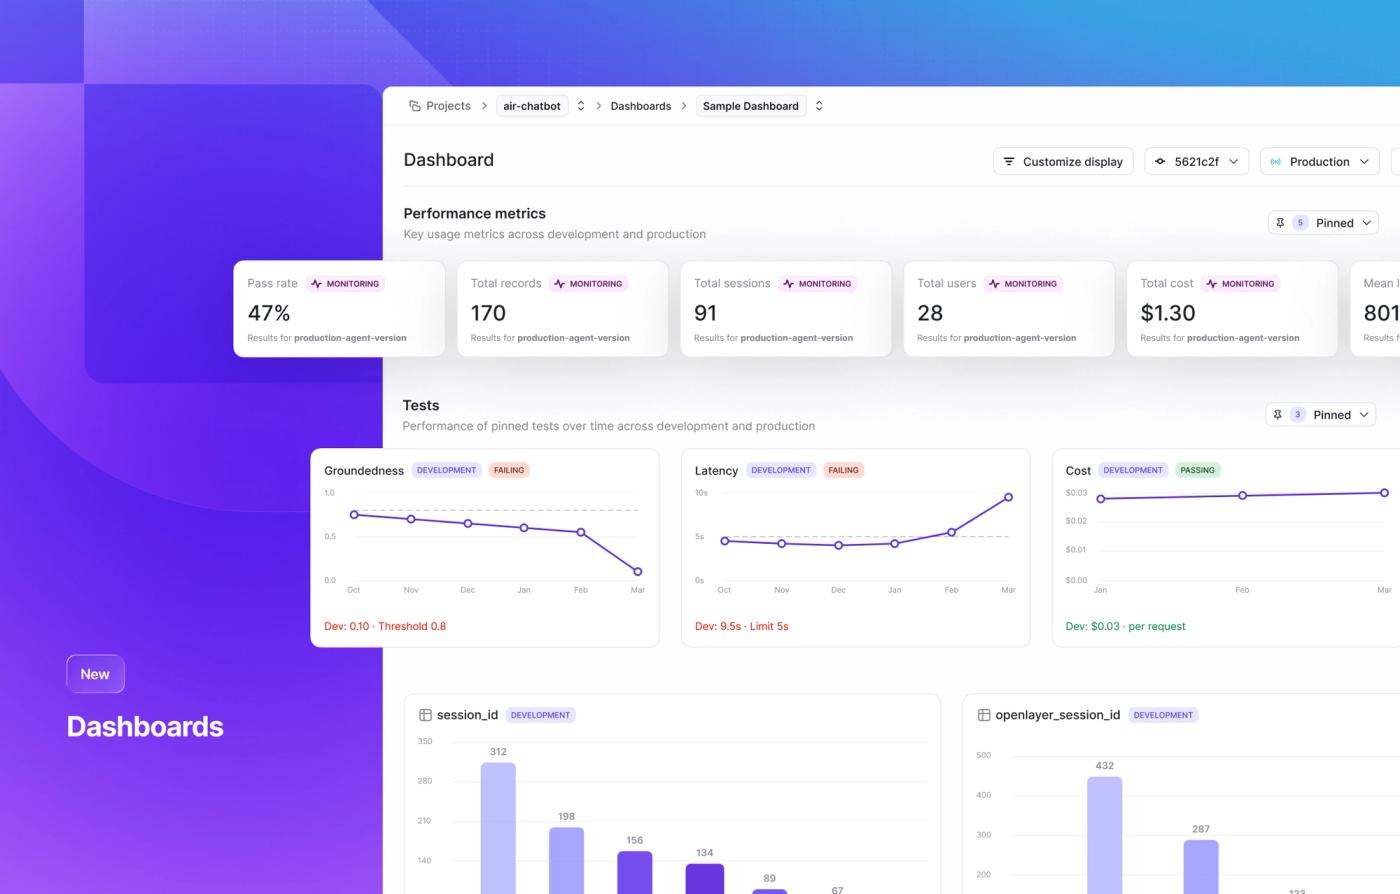Click the commit icon beside 5621c2f
1400x894 pixels.
(x=1160, y=161)
